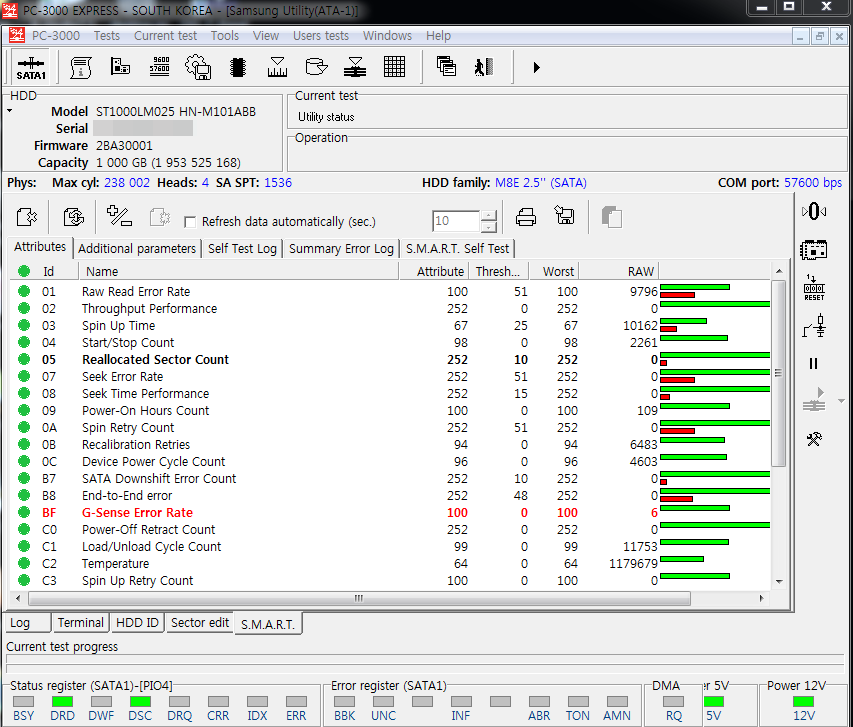Screen dimensions: 853x727
Task: Click the gear with floppy disk icon
Action: click(199, 67)
